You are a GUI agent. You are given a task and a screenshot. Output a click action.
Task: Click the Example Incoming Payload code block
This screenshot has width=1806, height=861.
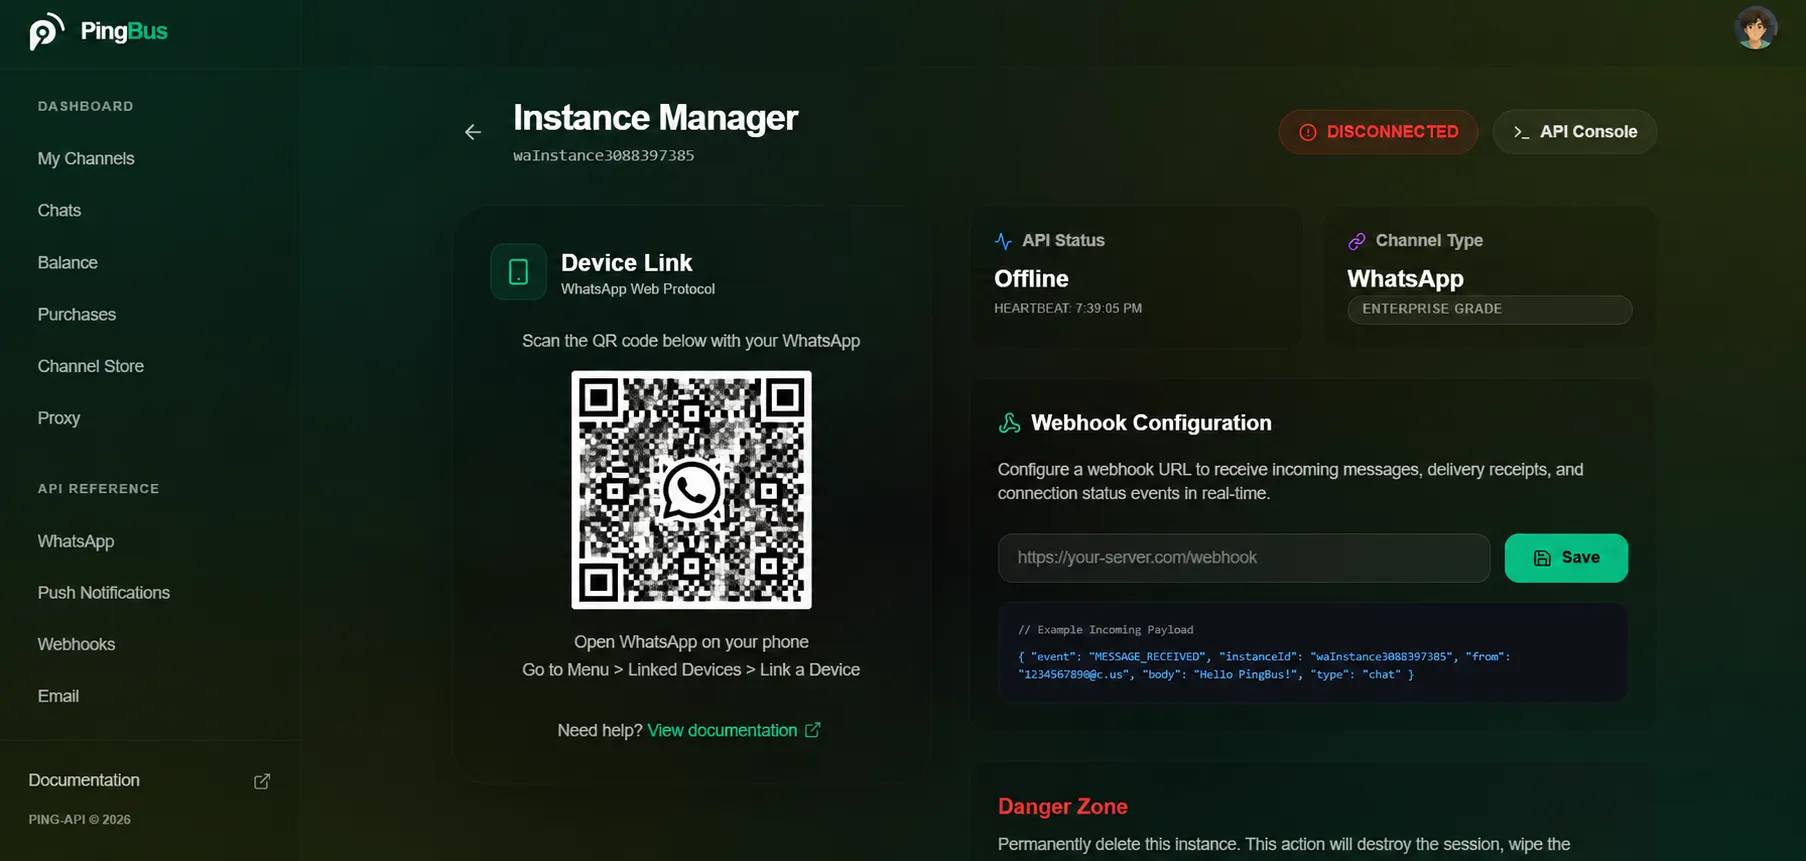tap(1312, 652)
